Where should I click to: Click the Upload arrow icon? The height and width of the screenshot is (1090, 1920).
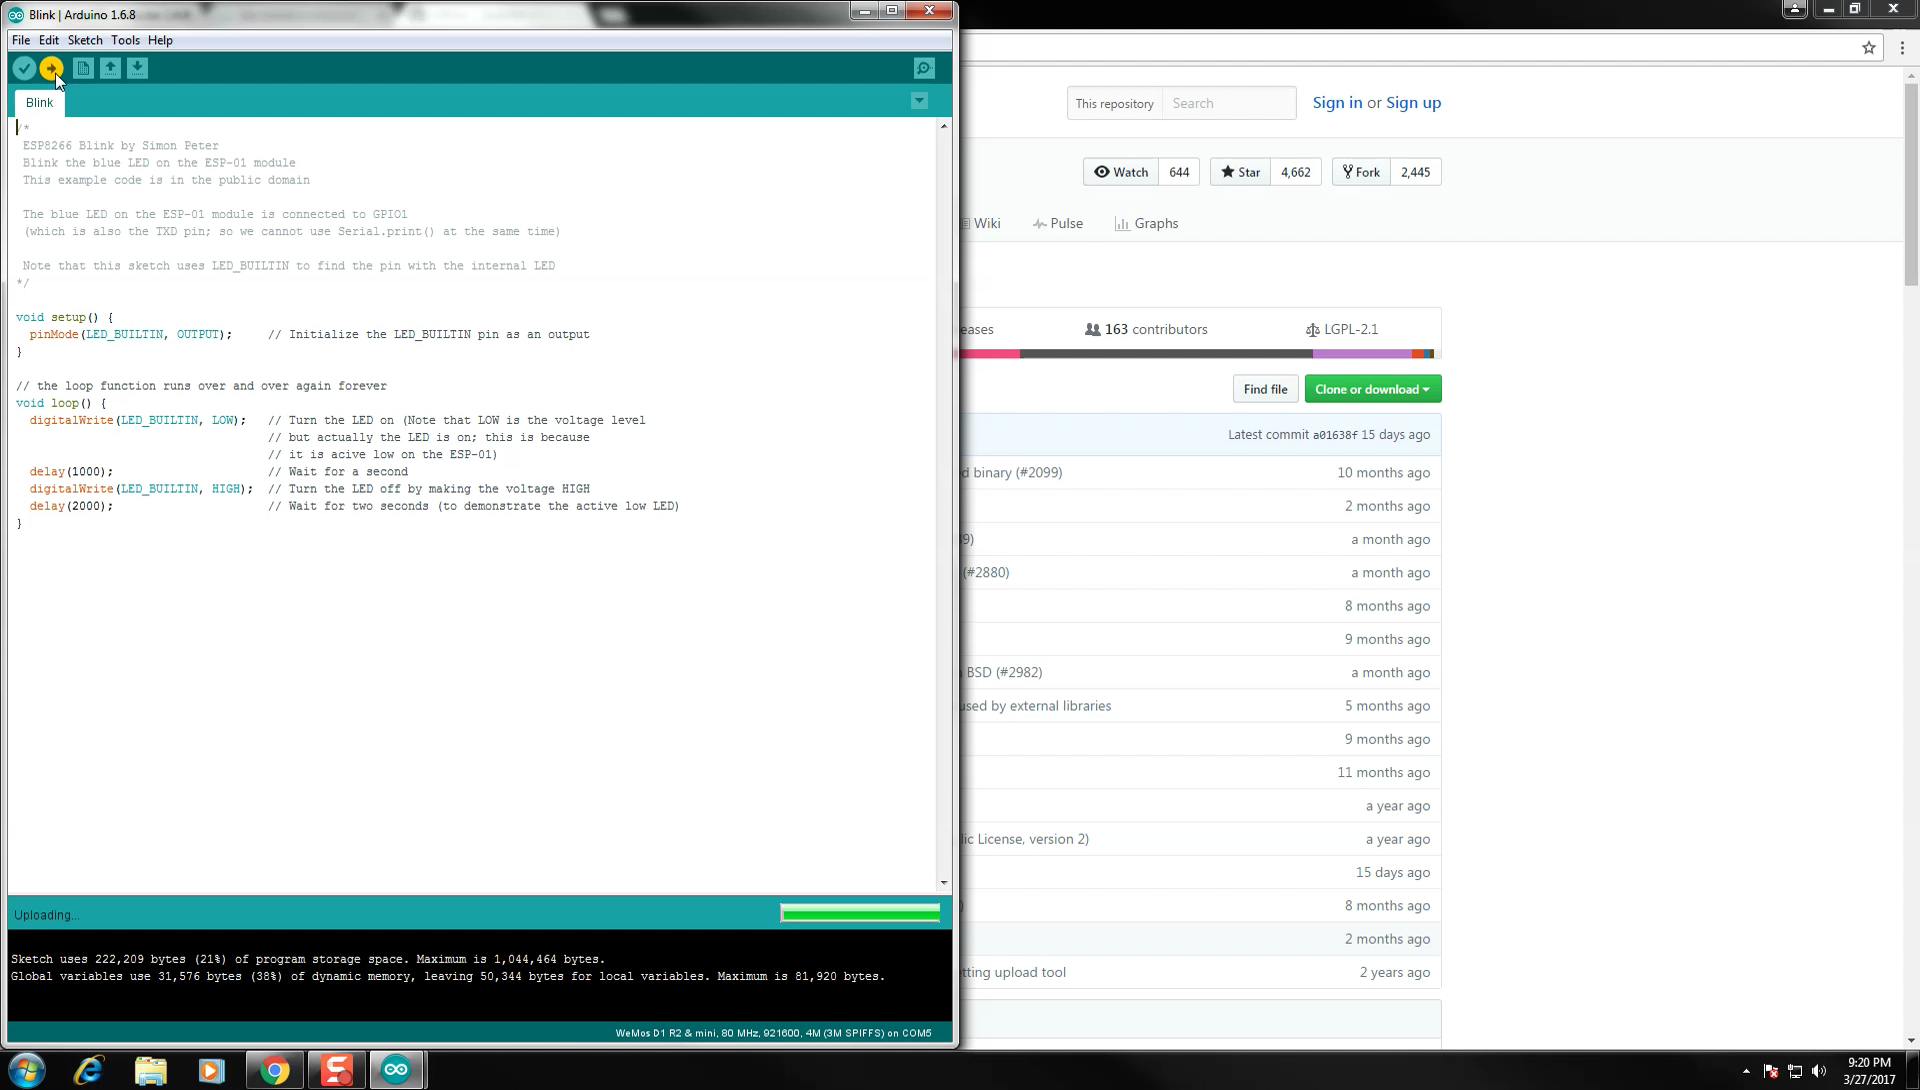click(51, 68)
